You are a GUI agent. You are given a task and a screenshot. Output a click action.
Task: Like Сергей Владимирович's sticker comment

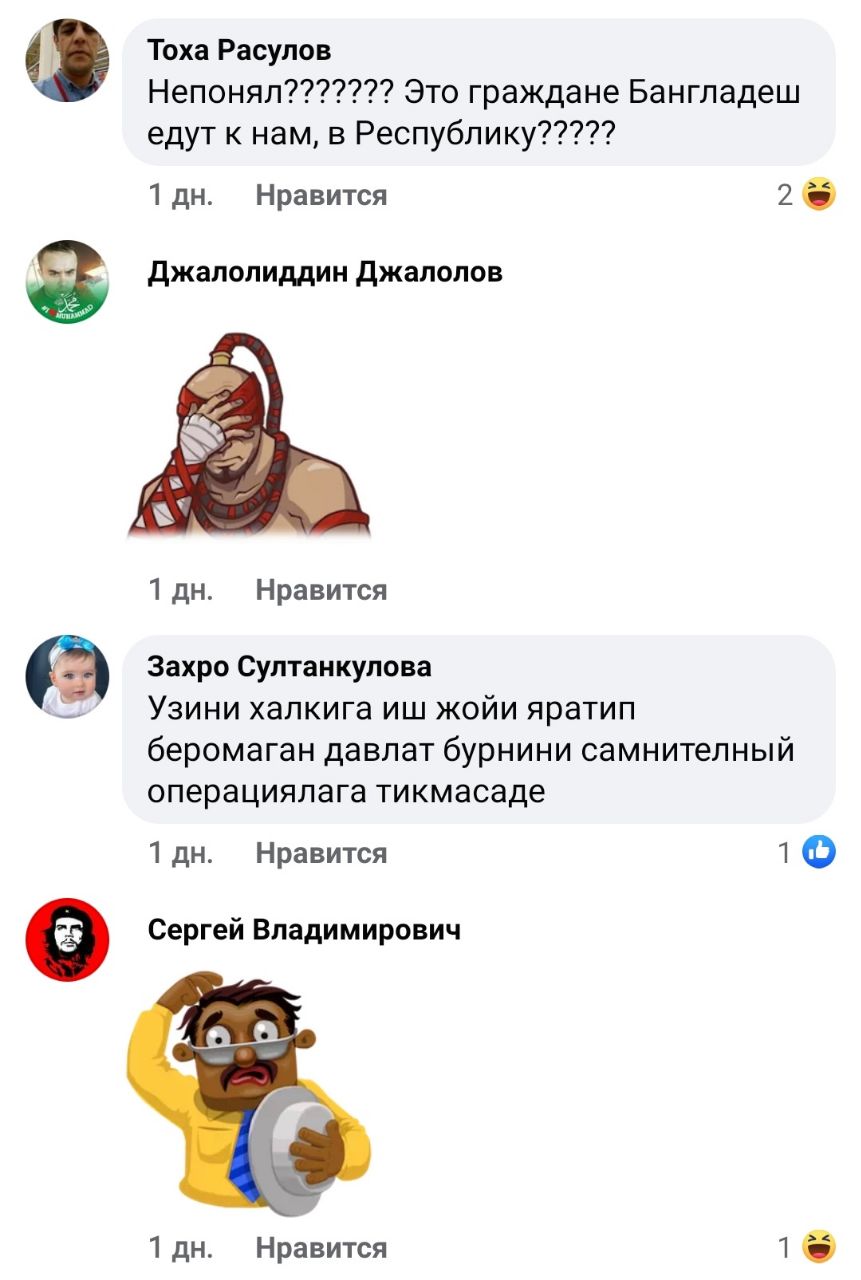click(321, 1247)
